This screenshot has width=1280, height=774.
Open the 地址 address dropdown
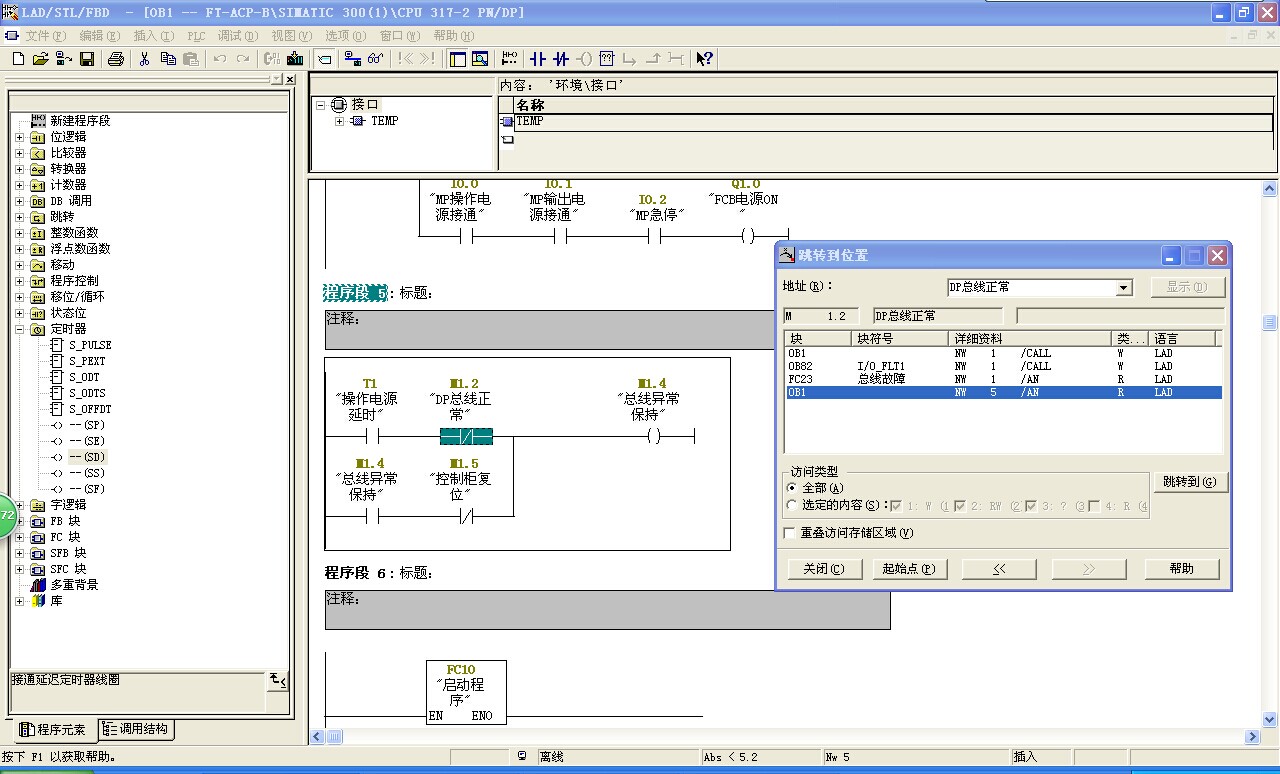[x=1124, y=288]
